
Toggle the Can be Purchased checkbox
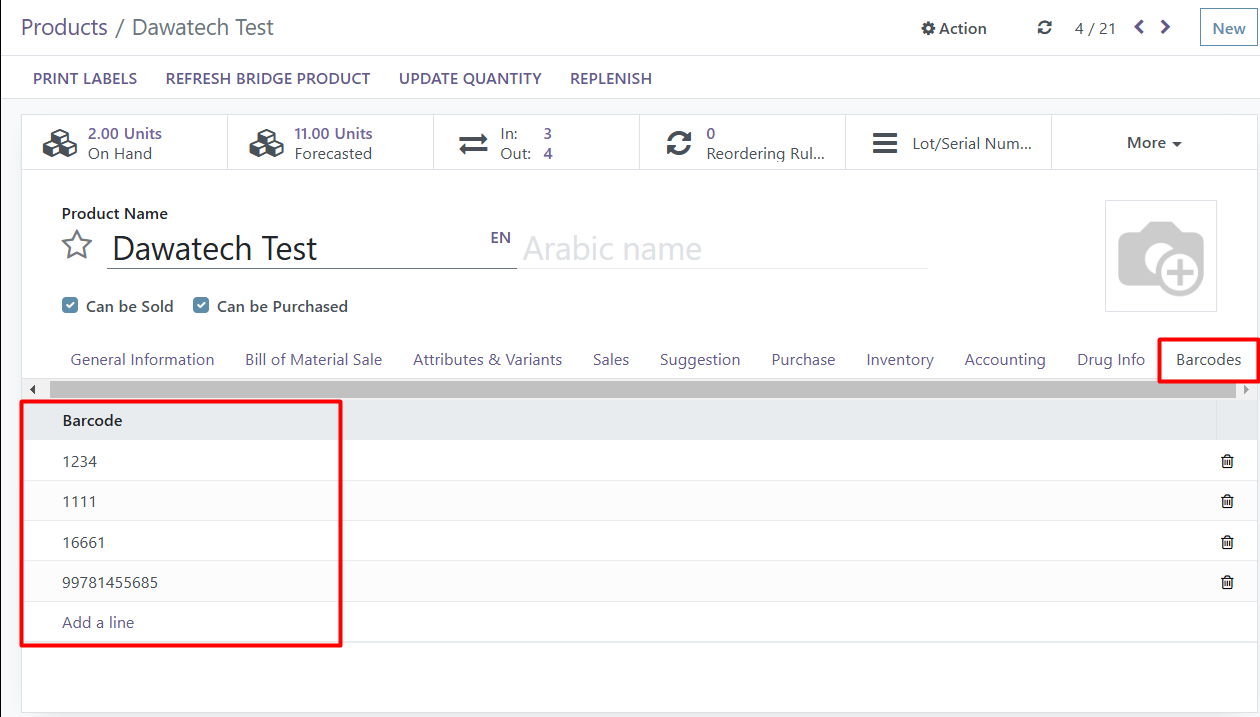[201, 305]
